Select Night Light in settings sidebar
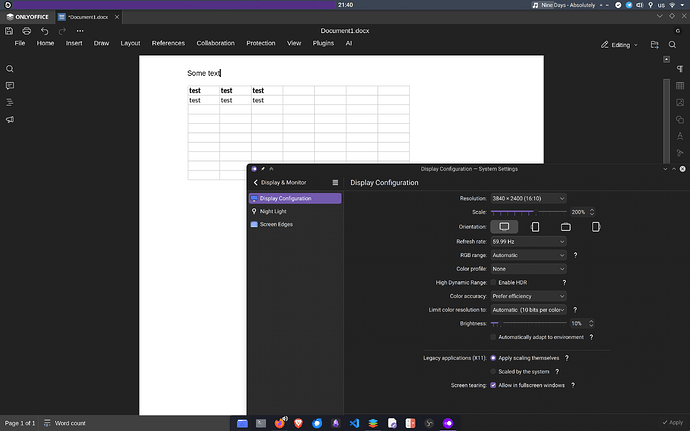Image resolution: width=690 pixels, height=431 pixels. [295, 211]
